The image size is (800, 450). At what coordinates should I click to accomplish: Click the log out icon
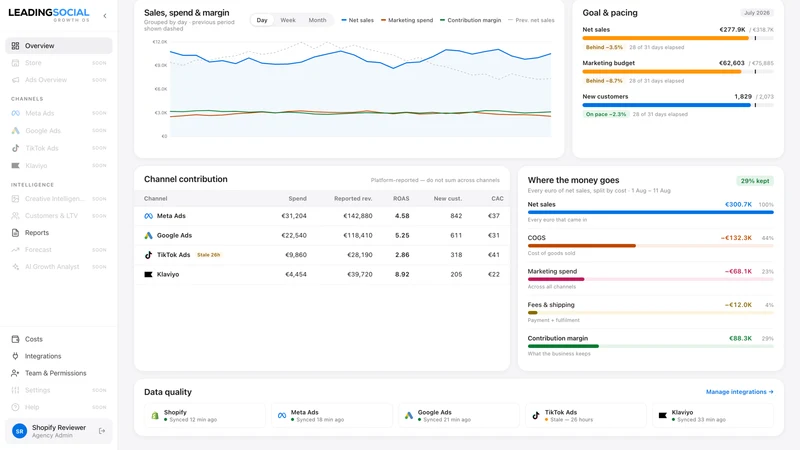point(102,431)
